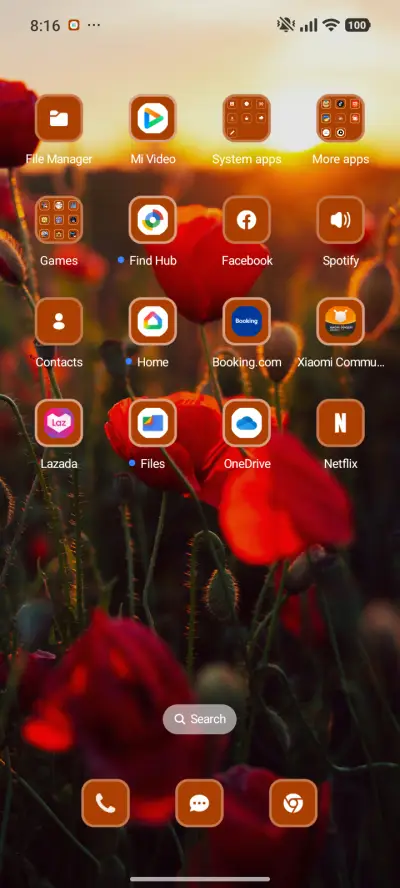This screenshot has width=400, height=888.
Task: Launch Chrome browser from dock
Action: coord(293,803)
